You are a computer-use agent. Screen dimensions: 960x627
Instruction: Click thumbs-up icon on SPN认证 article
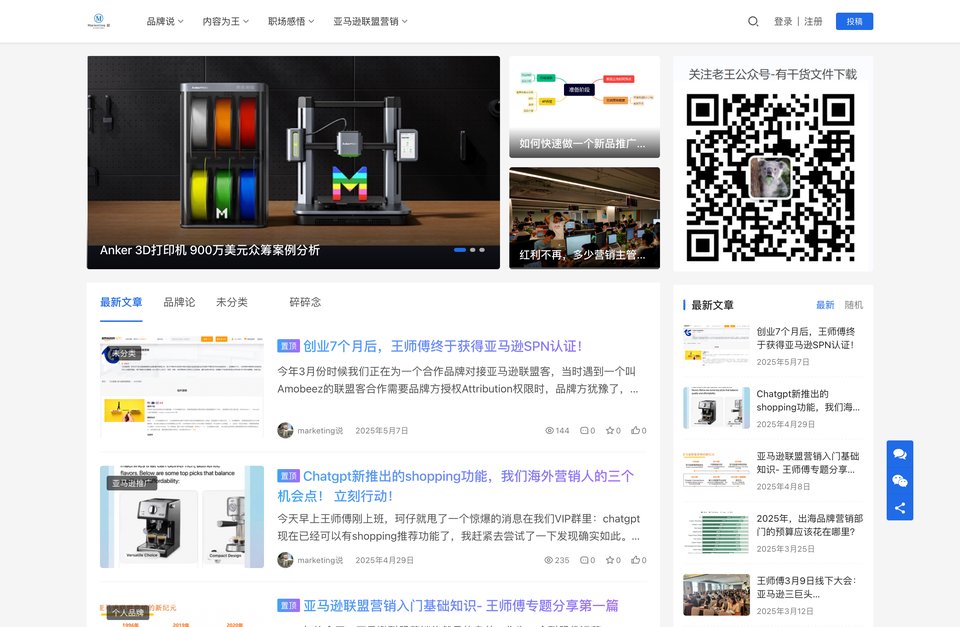click(636, 430)
